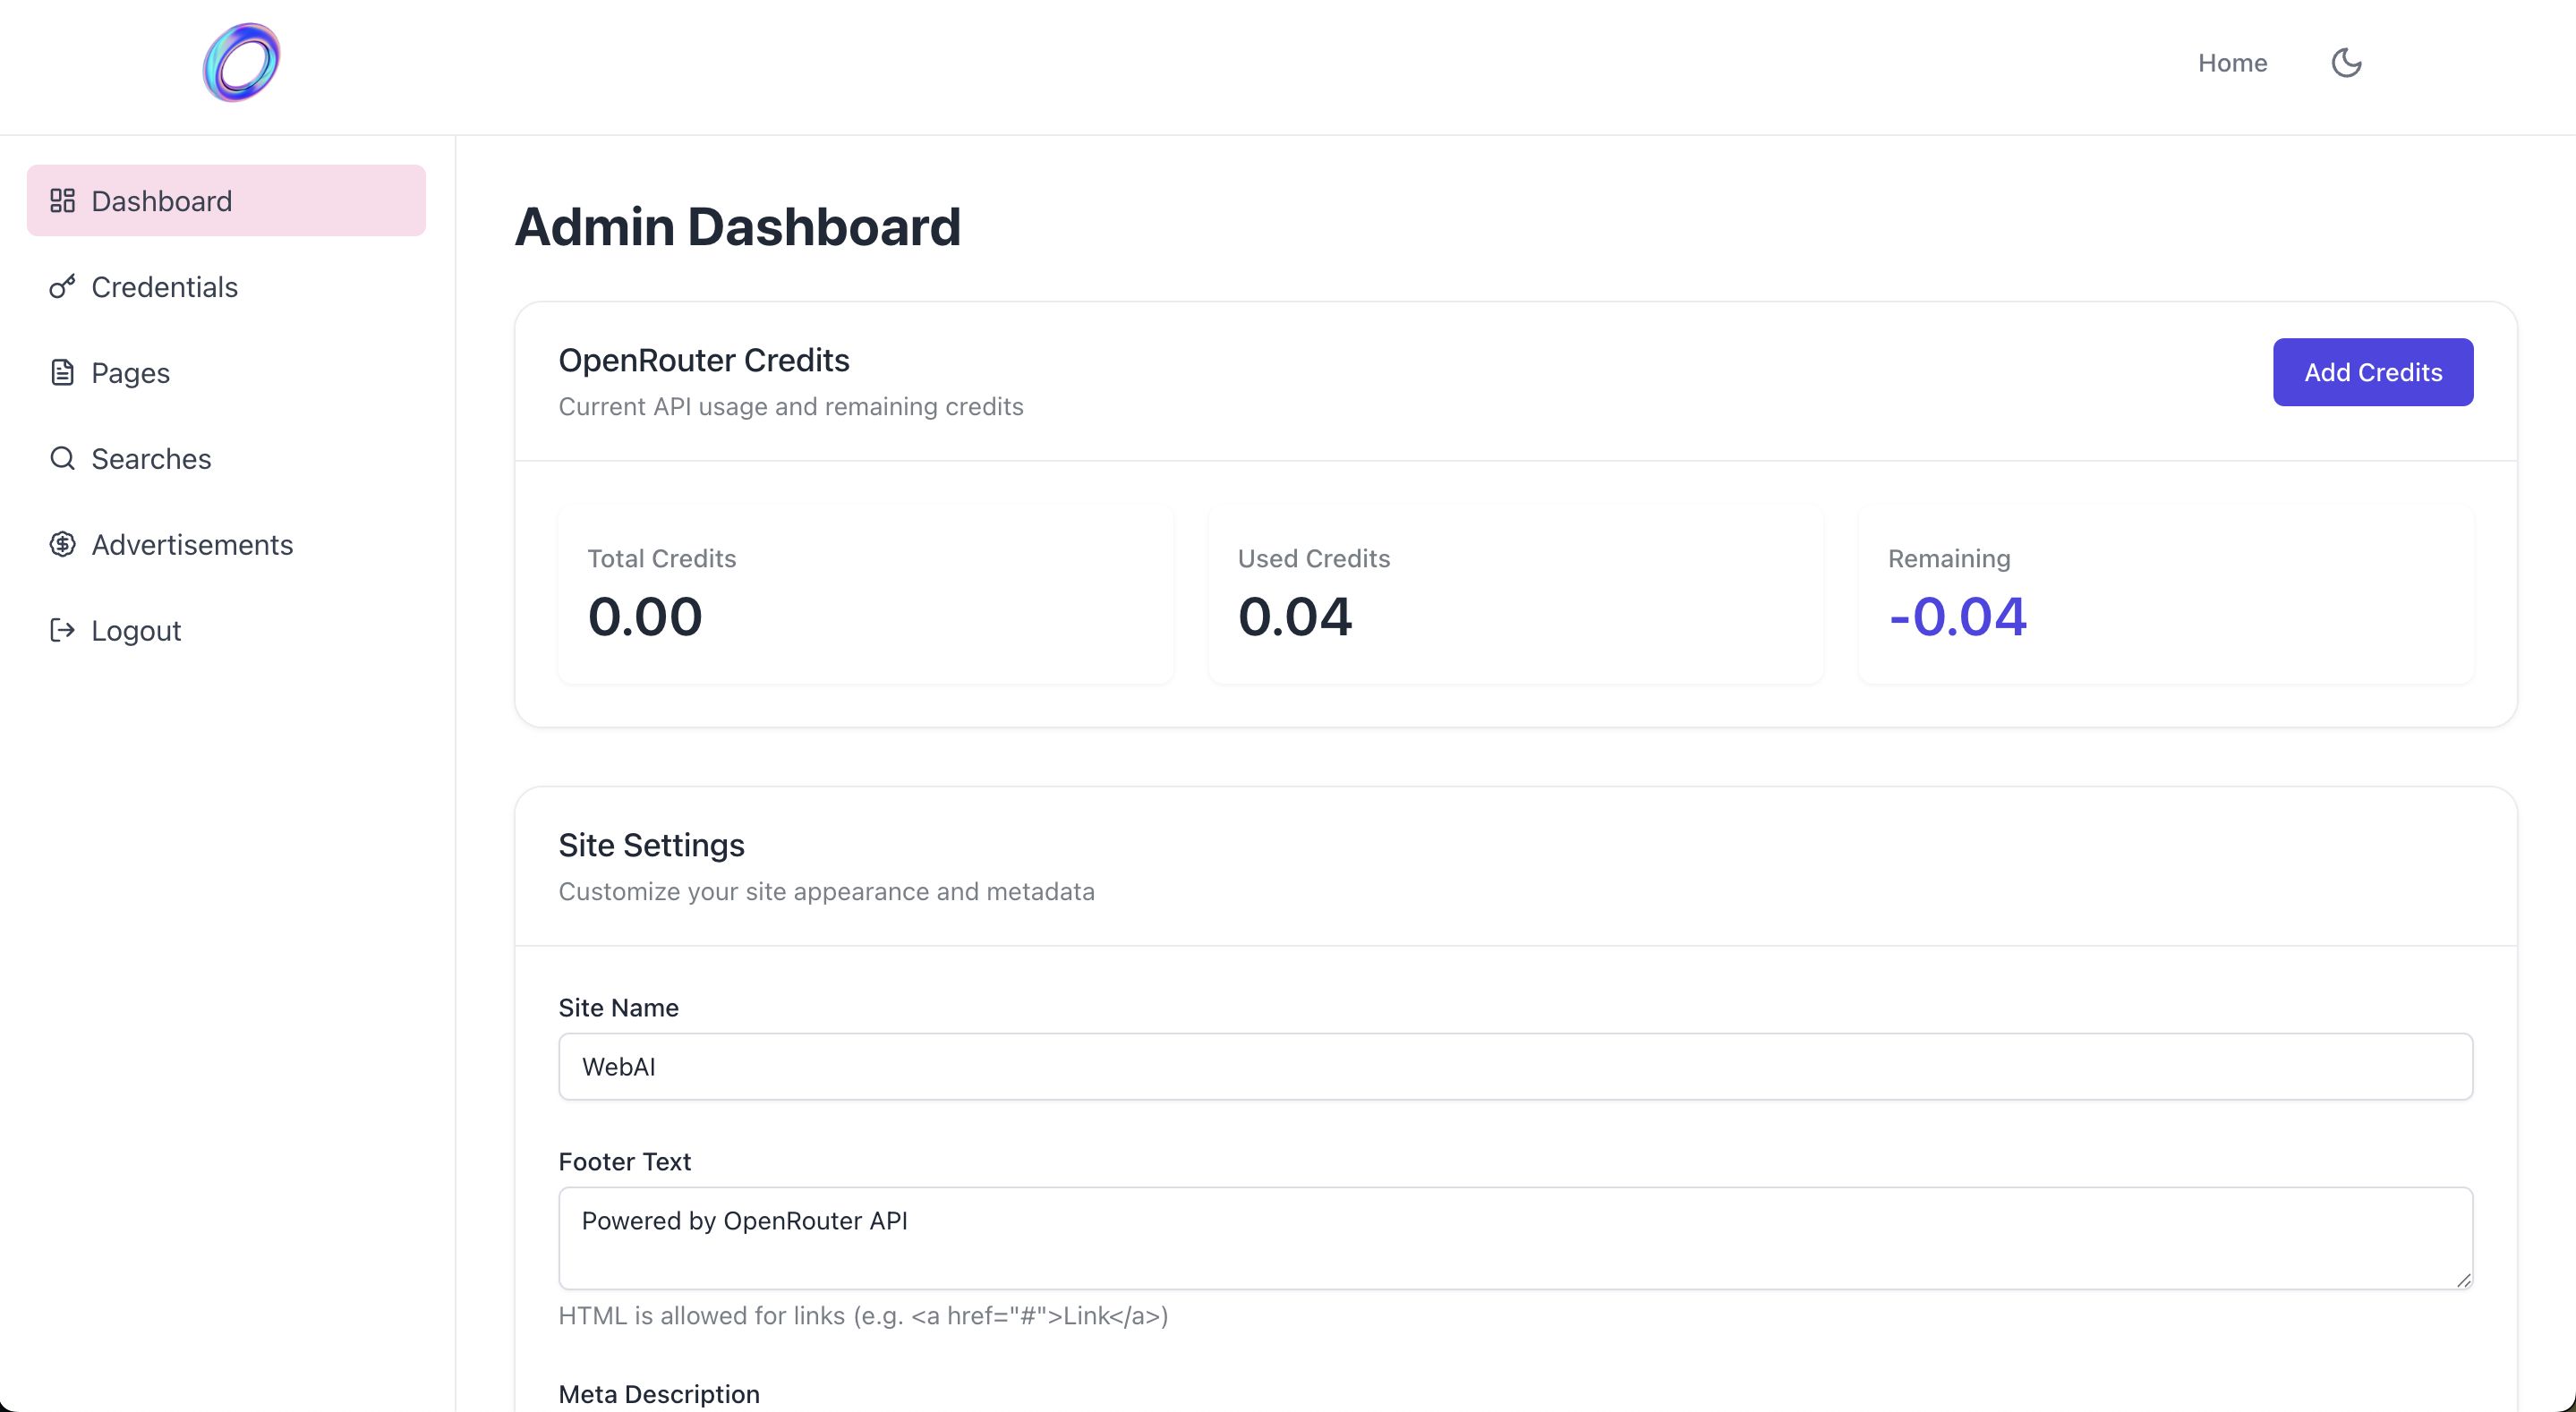The height and width of the screenshot is (1412, 2576).
Task: Open Searches section in sidebar
Action: (226, 459)
